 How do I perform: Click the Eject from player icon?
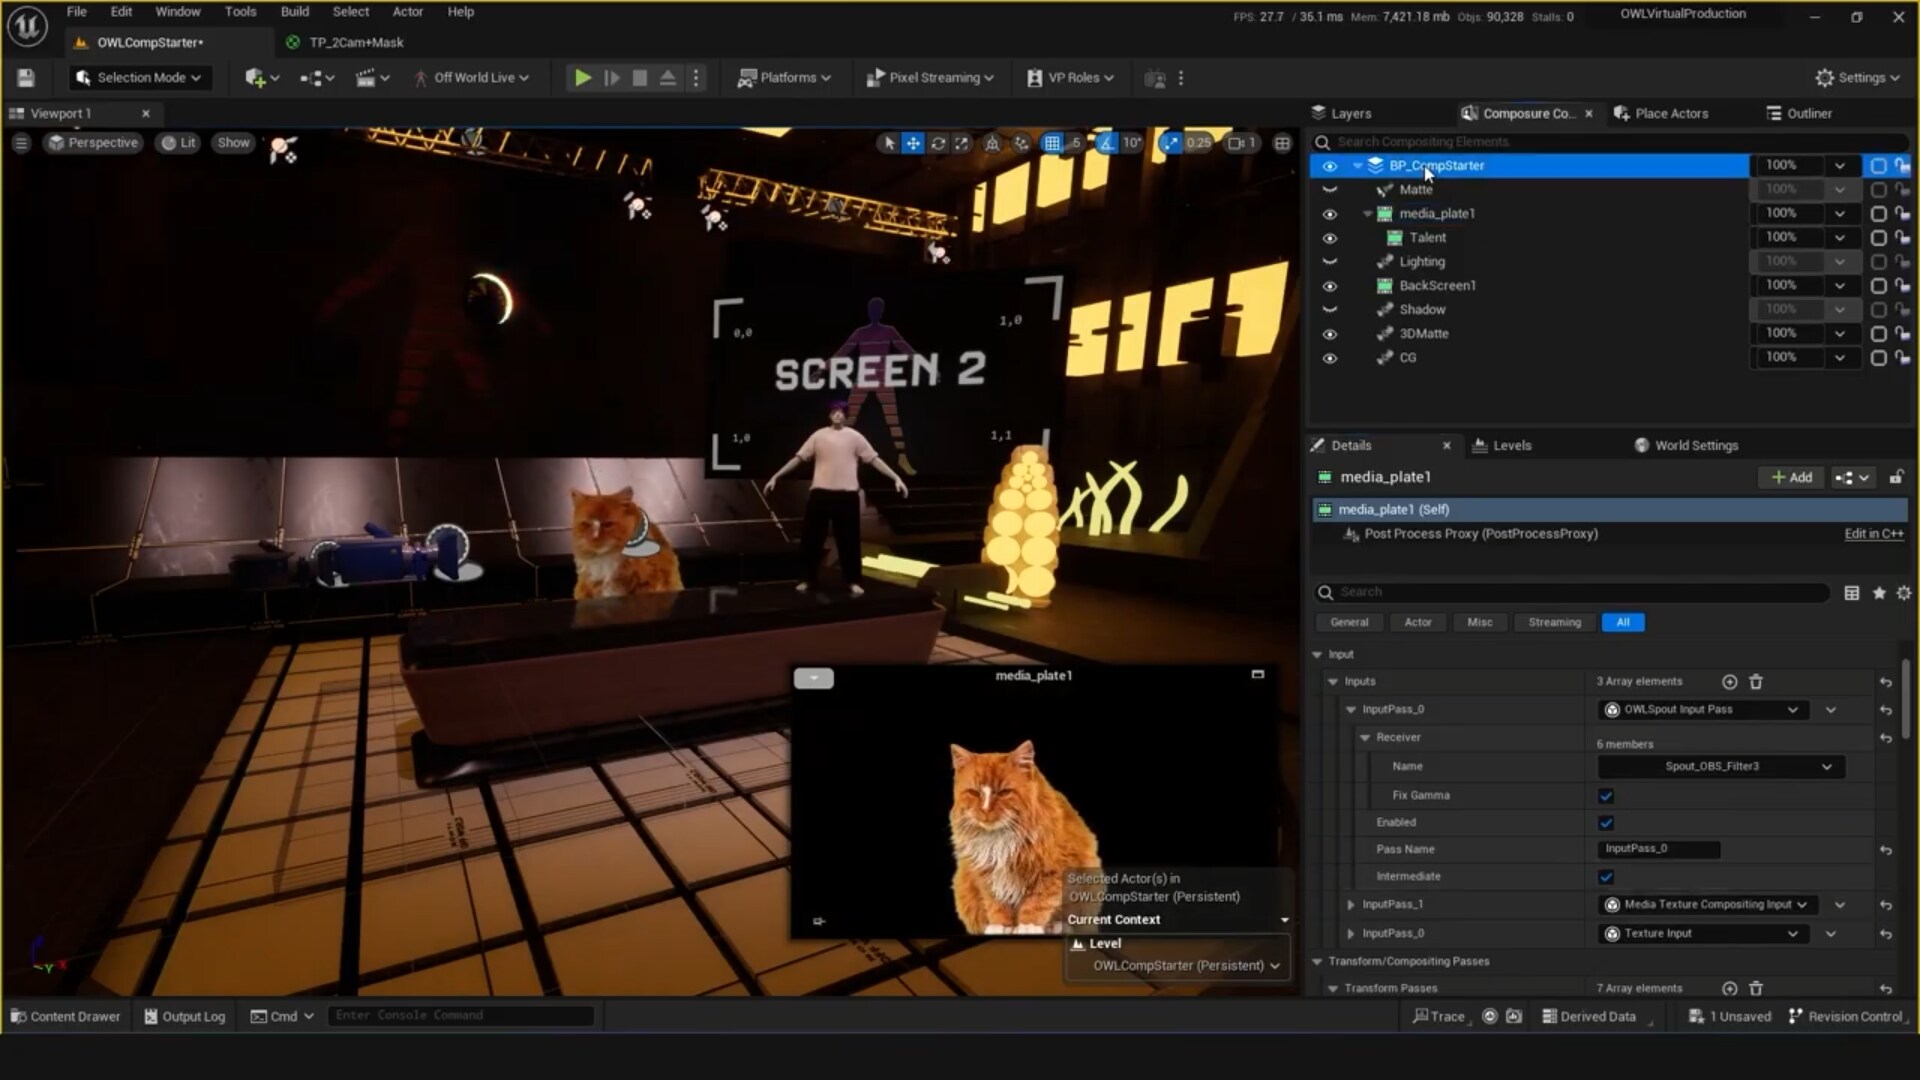[668, 78]
